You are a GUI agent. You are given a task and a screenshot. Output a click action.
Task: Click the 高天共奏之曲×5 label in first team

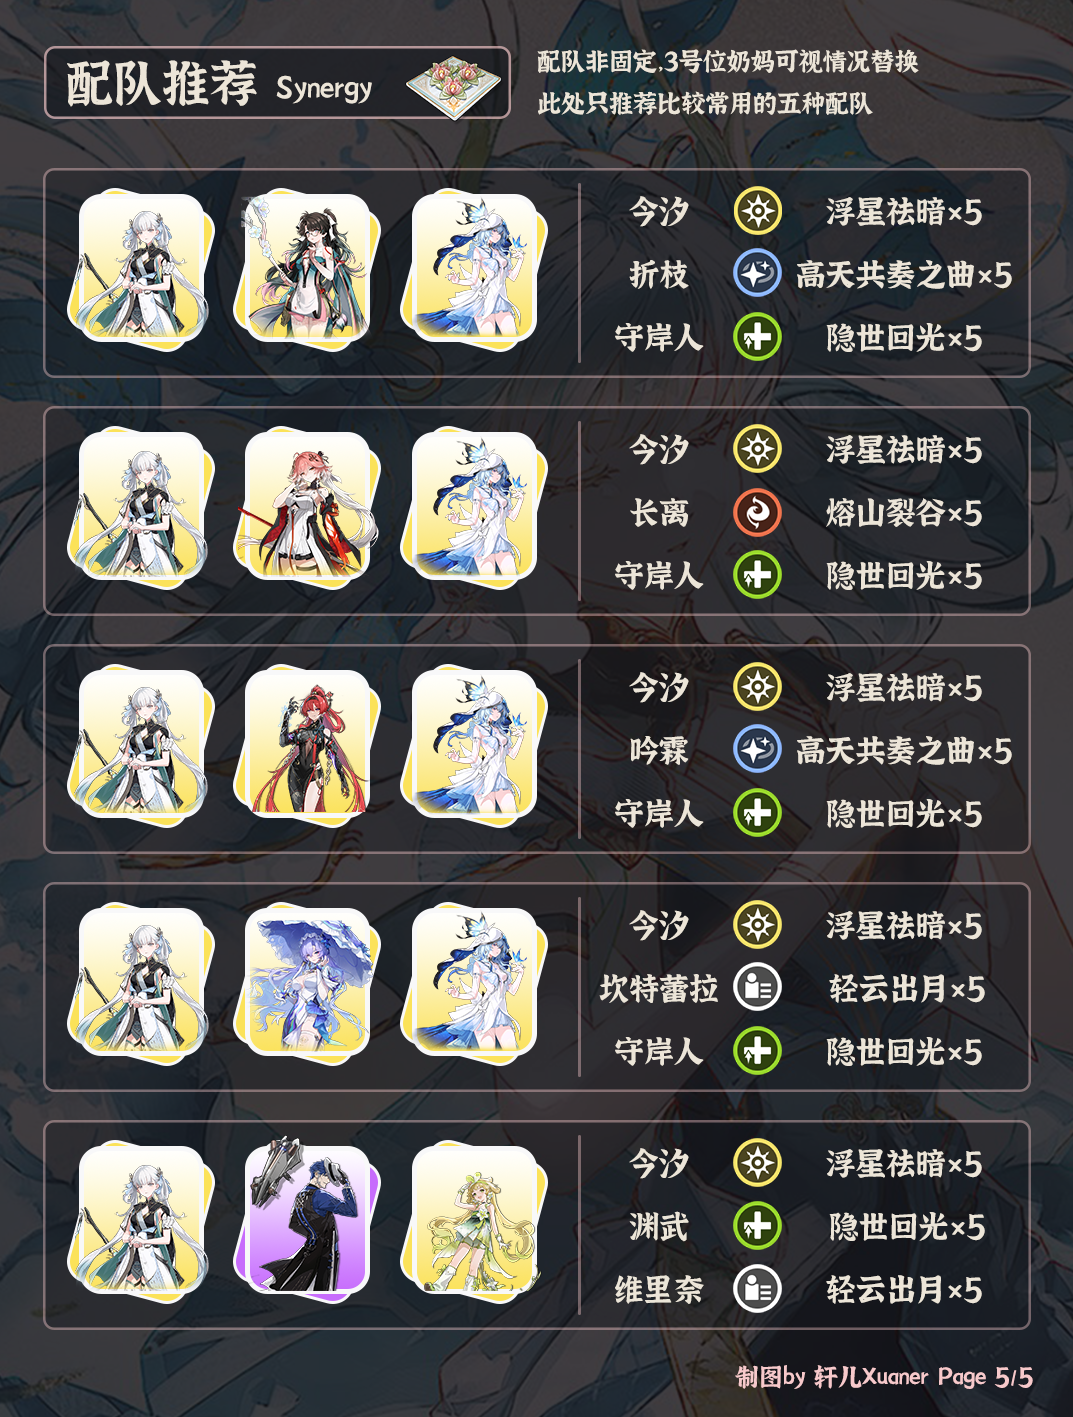click(x=904, y=275)
